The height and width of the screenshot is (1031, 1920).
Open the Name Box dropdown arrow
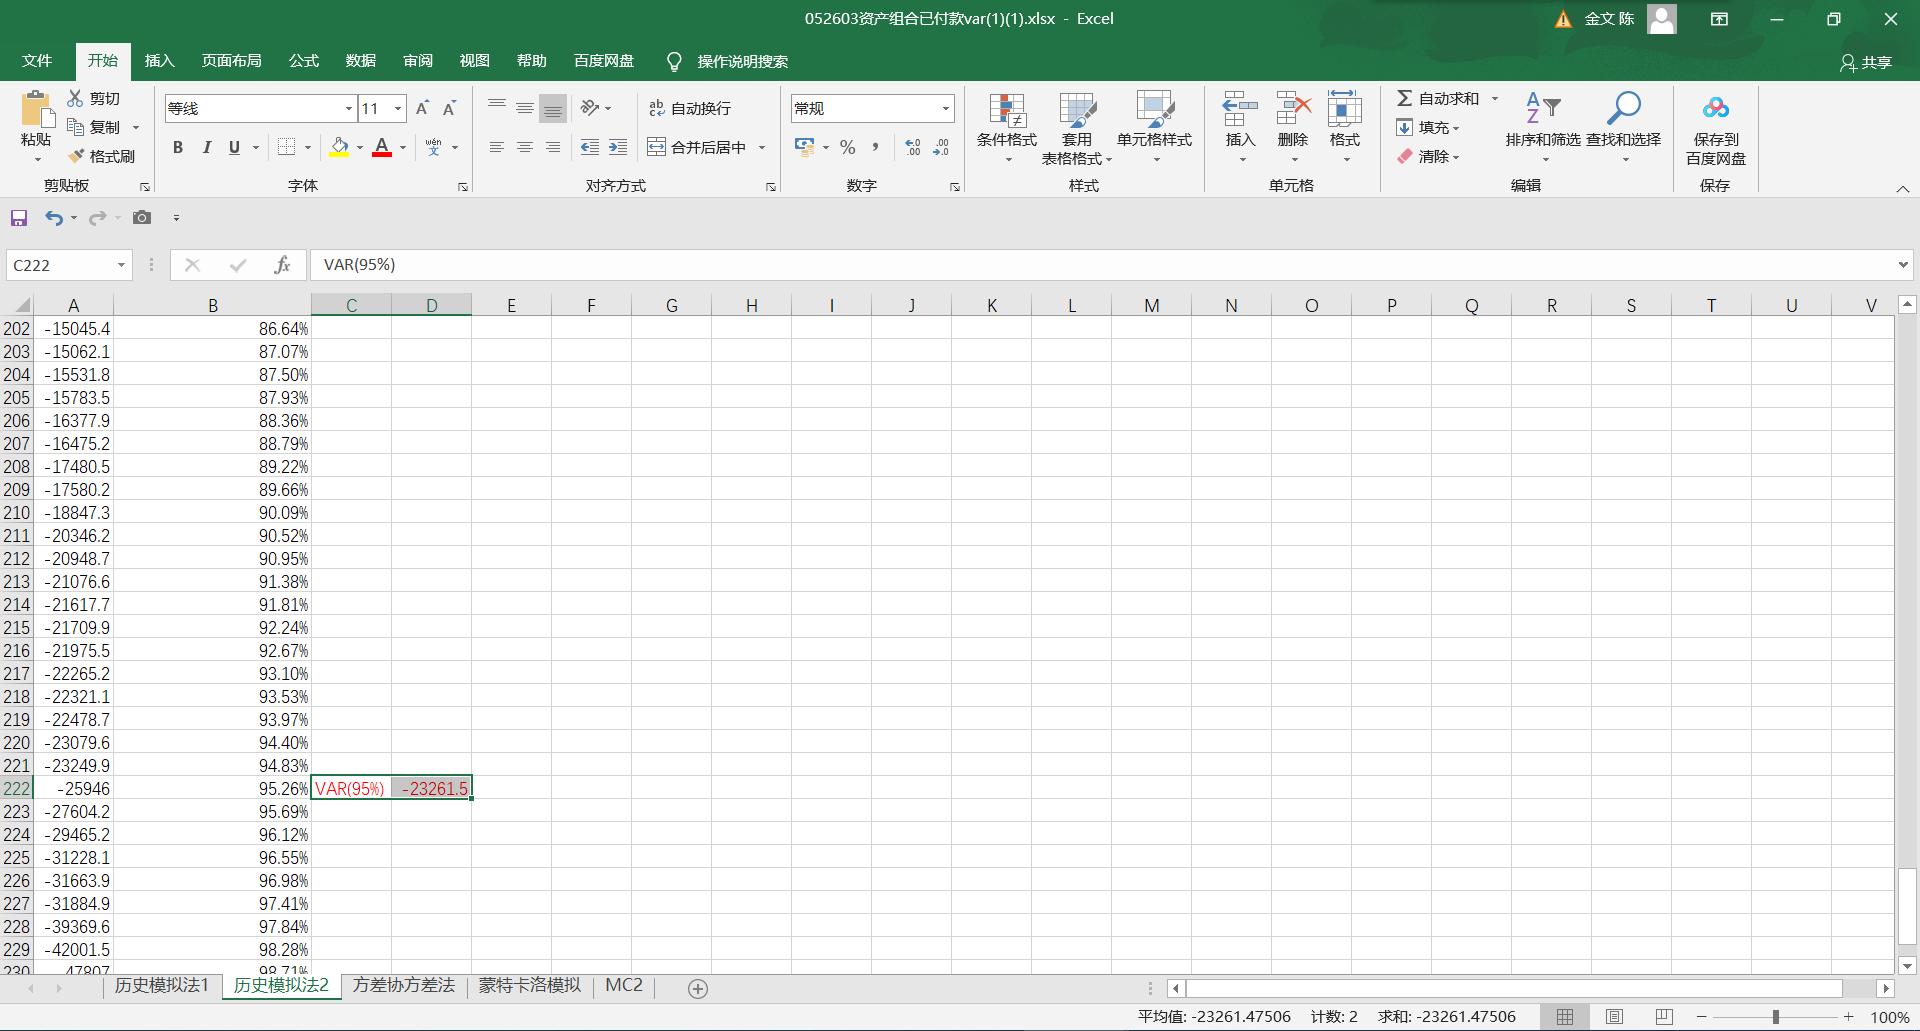[x=121, y=265]
